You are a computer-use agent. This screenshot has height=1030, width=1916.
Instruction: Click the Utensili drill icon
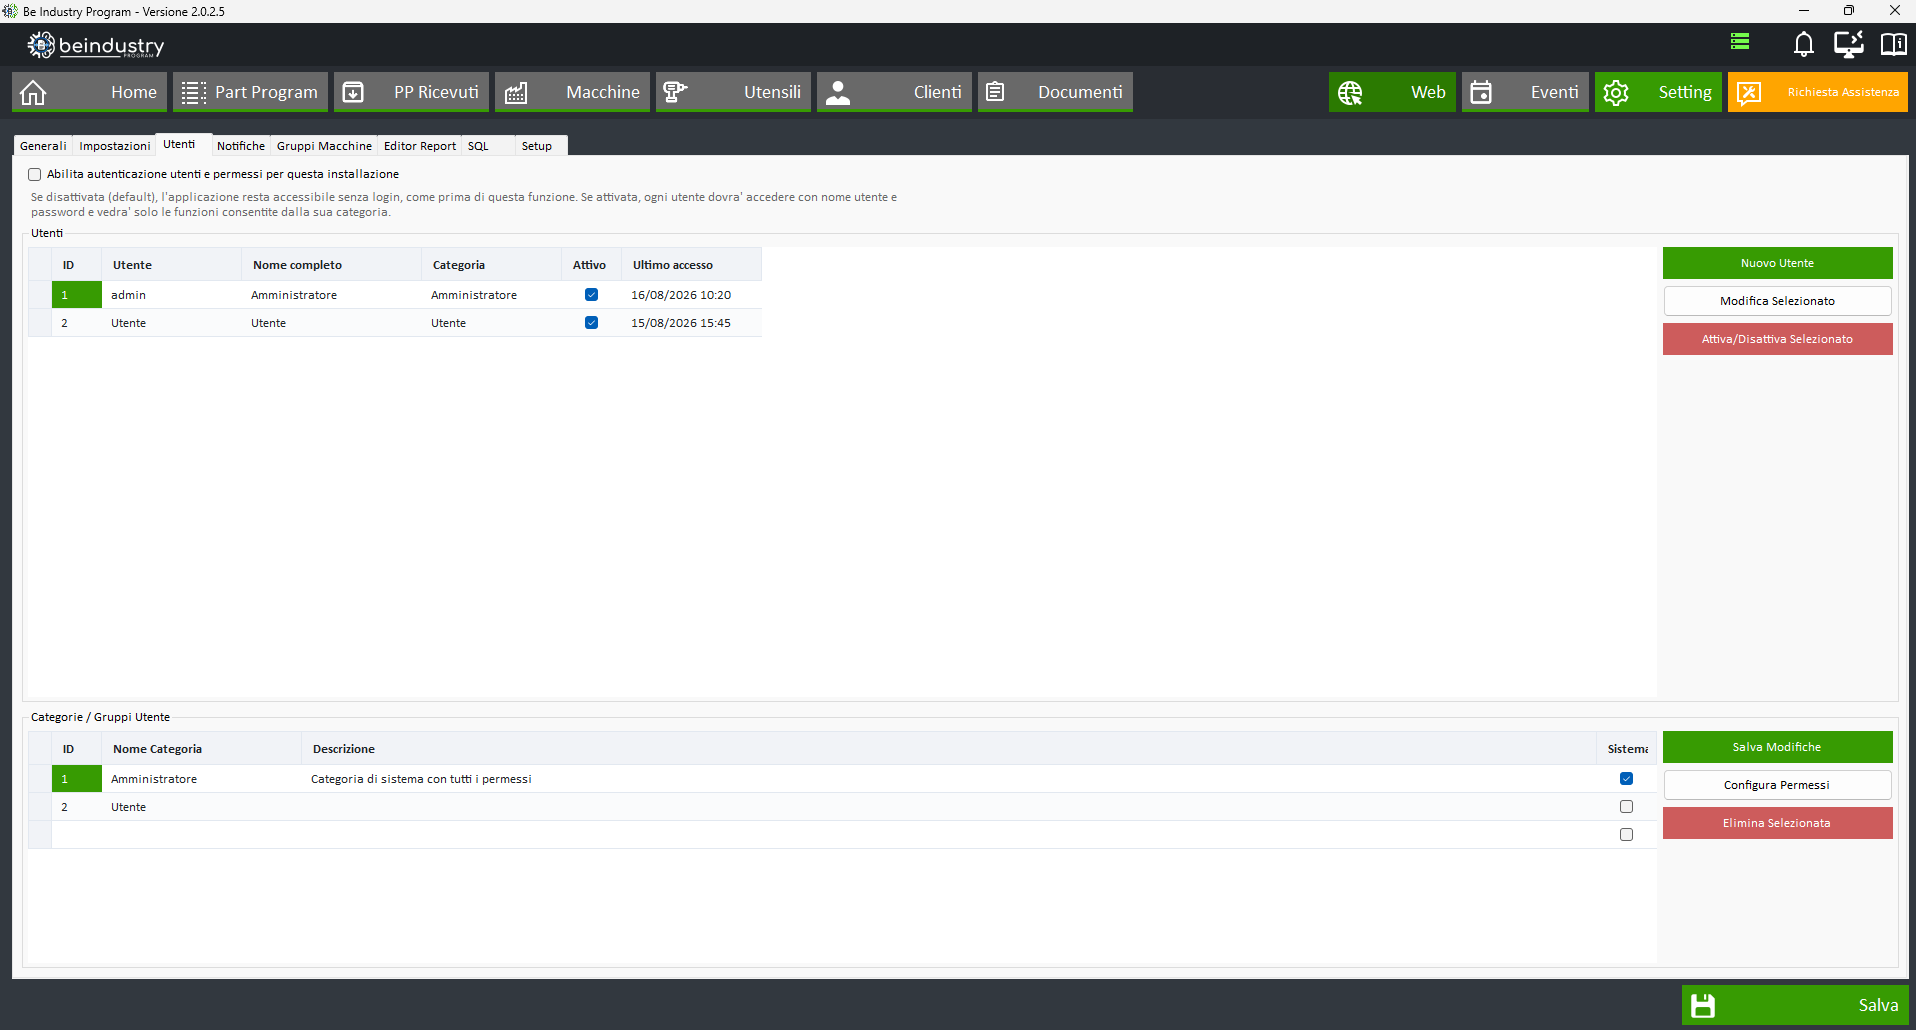(675, 92)
